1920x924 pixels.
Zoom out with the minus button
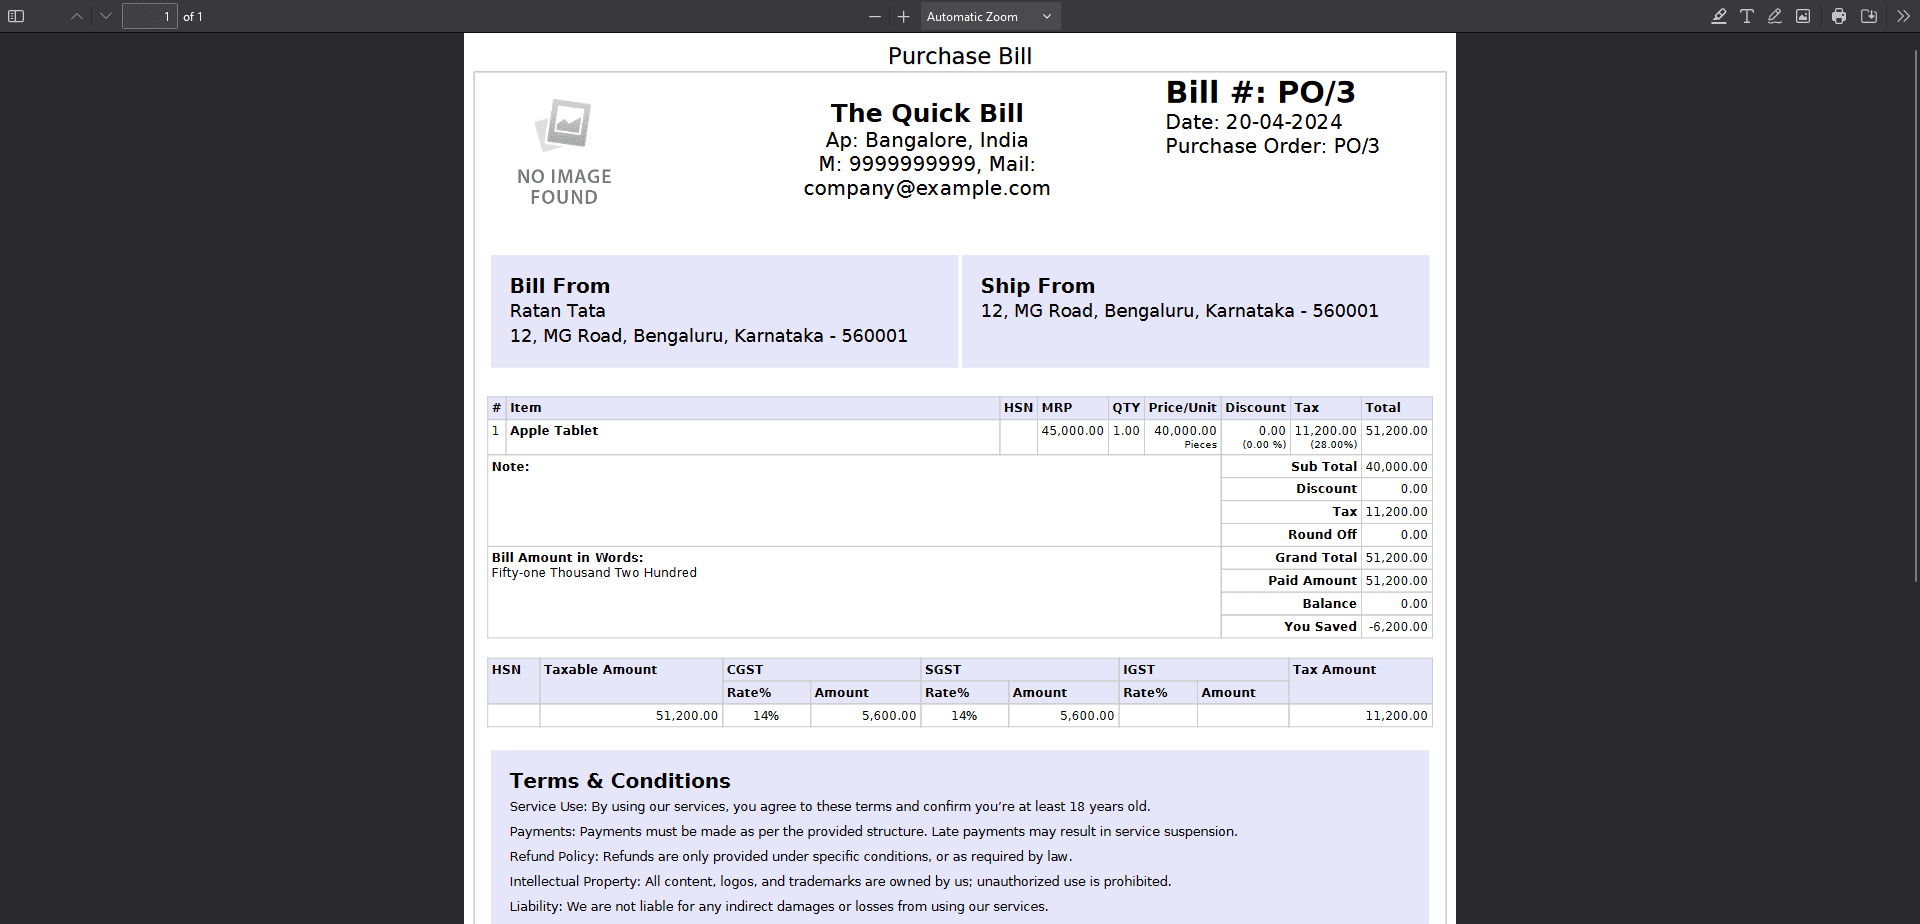[875, 16]
